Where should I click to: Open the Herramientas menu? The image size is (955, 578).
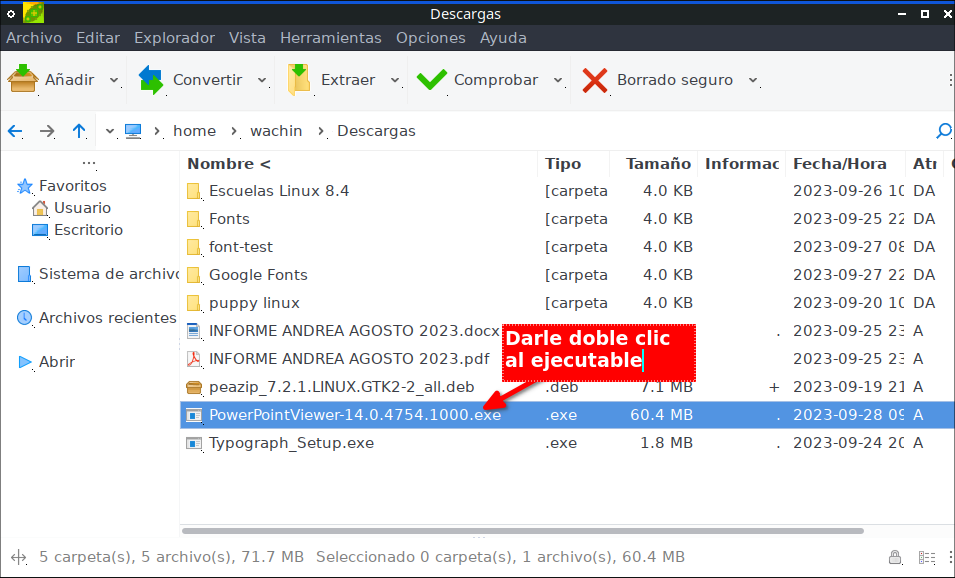click(x=331, y=38)
